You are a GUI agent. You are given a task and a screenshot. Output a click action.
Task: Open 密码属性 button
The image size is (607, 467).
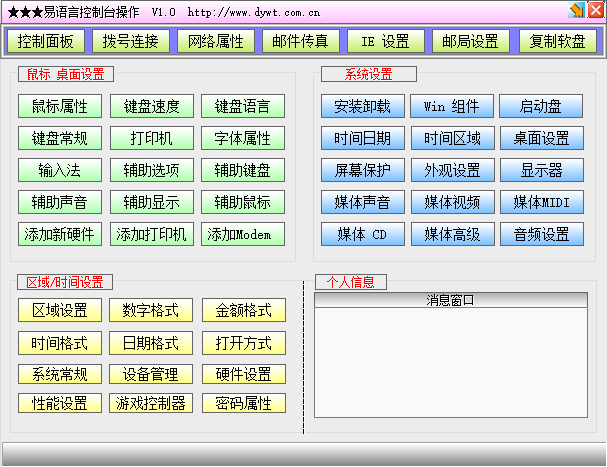pyautogui.click(x=243, y=404)
